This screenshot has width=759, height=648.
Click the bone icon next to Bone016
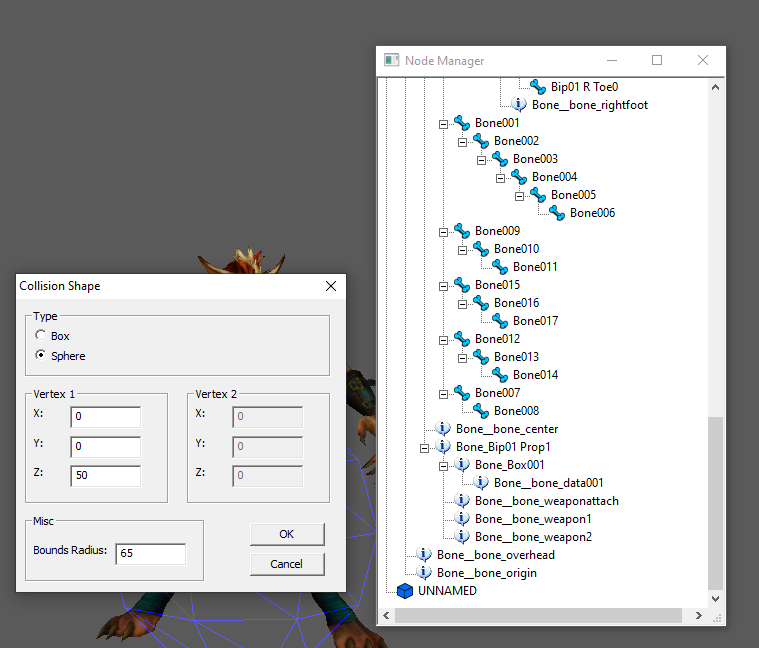(x=480, y=302)
